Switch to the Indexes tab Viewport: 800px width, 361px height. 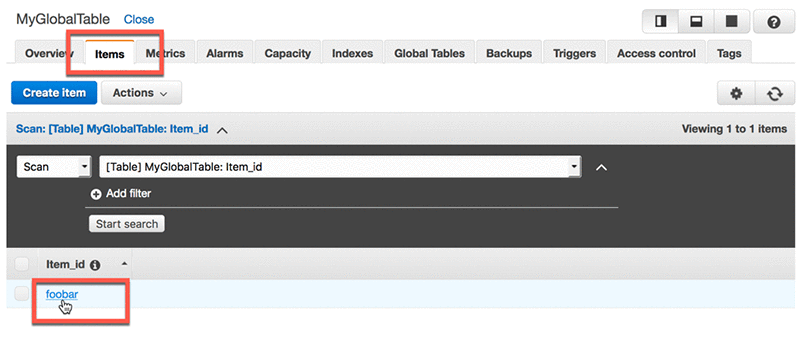coord(352,54)
